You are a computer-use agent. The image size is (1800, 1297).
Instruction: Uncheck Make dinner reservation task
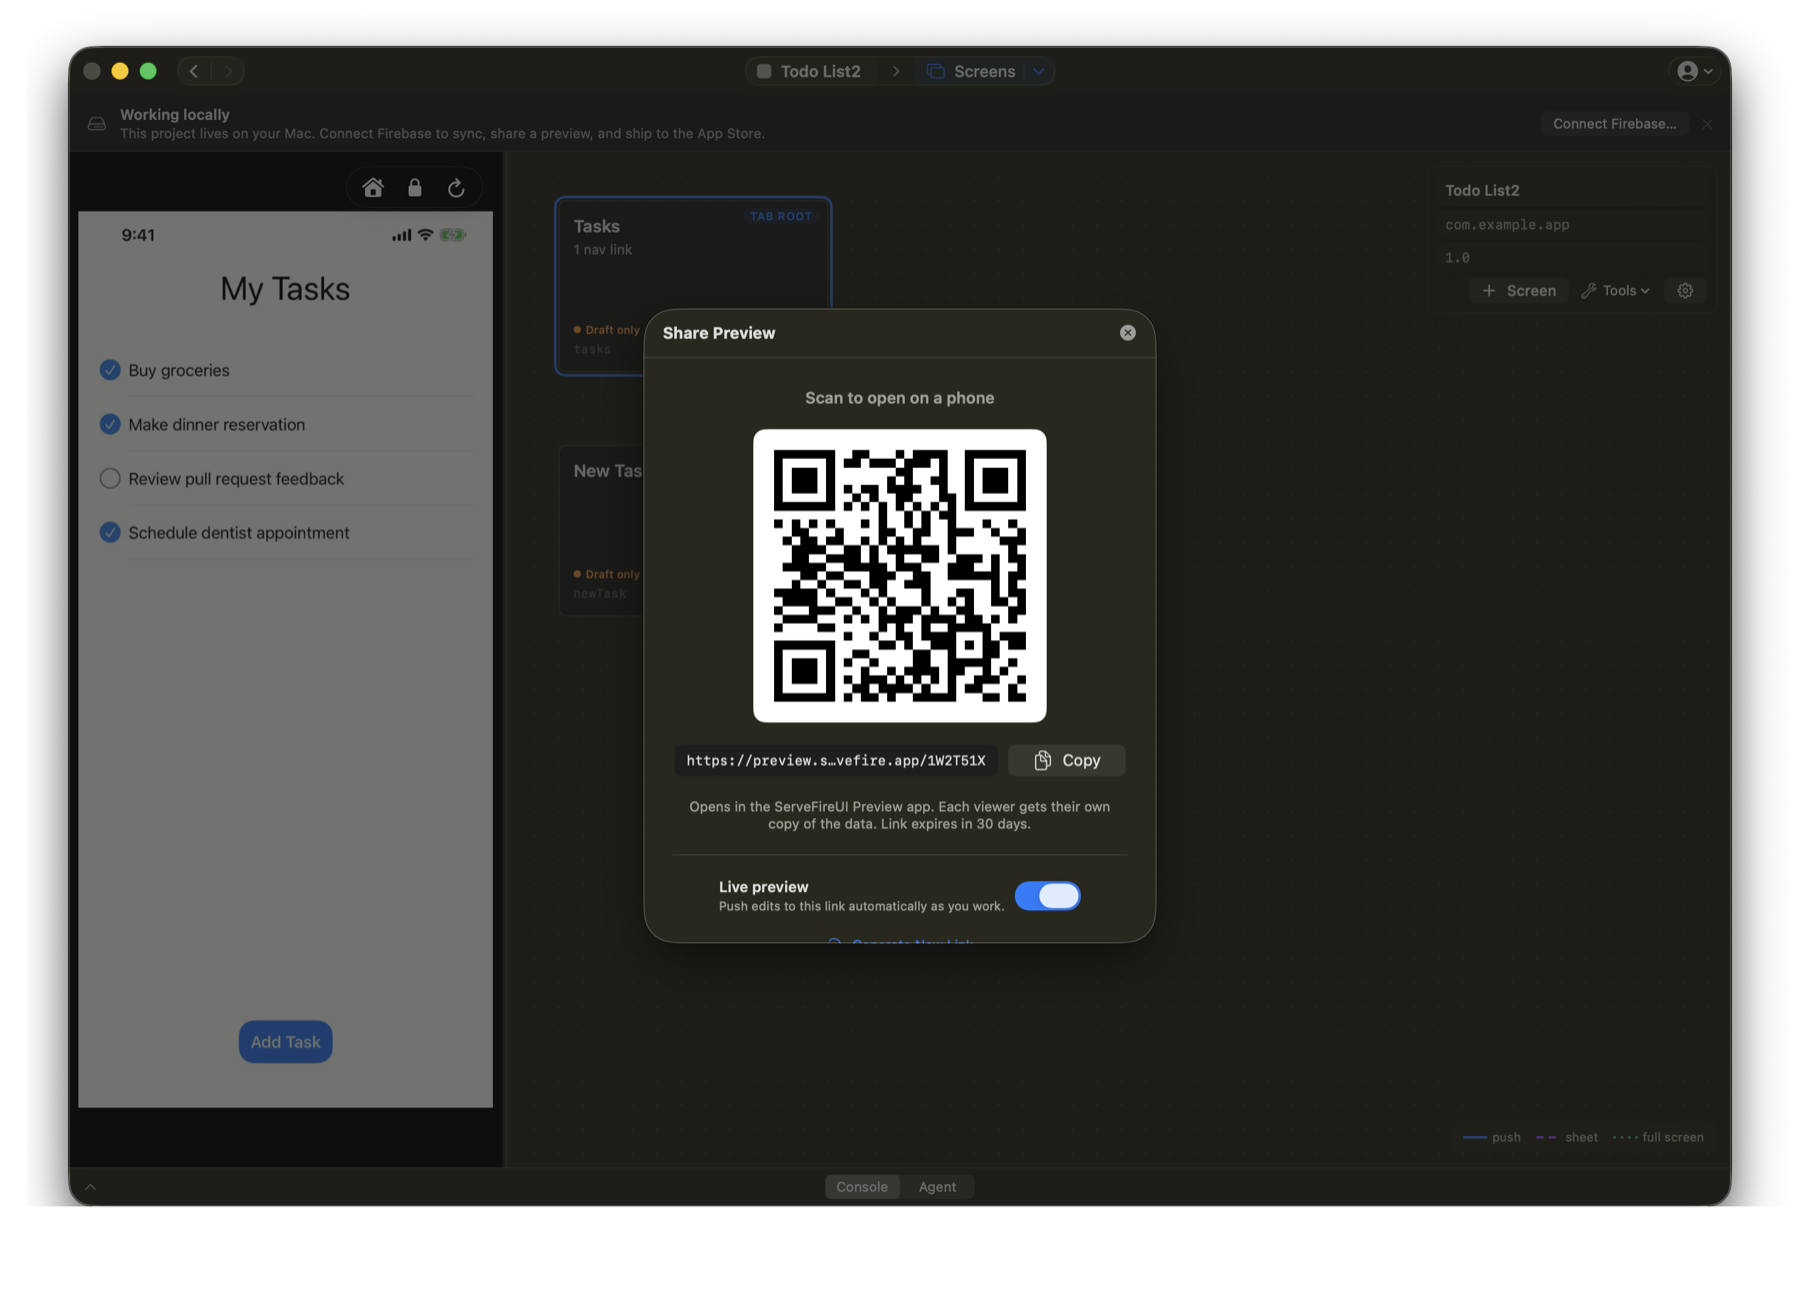click(110, 424)
